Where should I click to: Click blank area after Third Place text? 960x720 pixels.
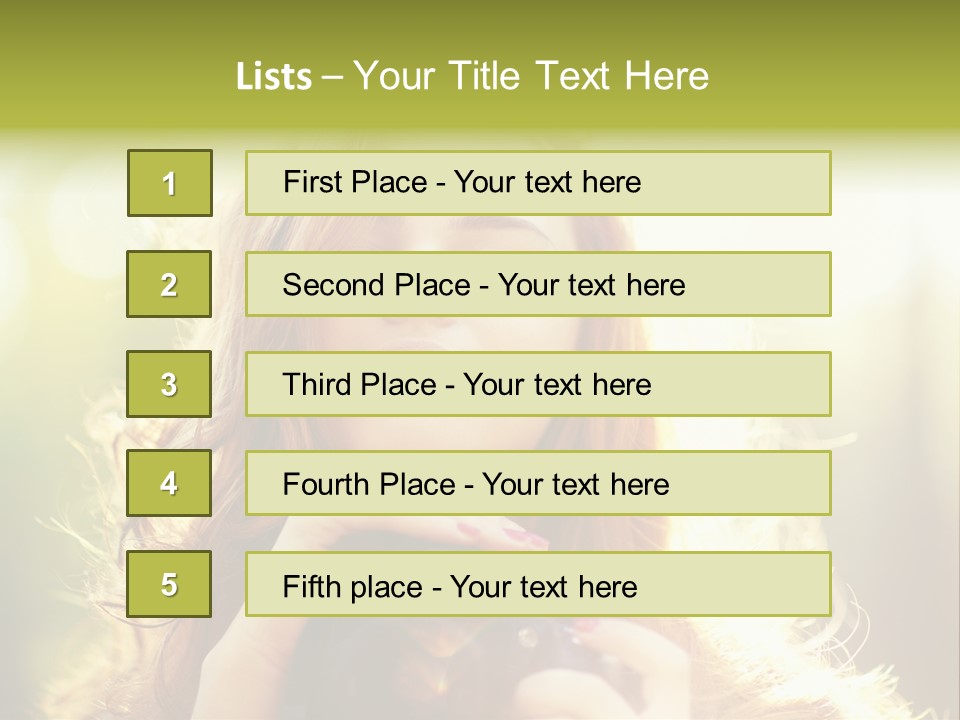[741, 384]
